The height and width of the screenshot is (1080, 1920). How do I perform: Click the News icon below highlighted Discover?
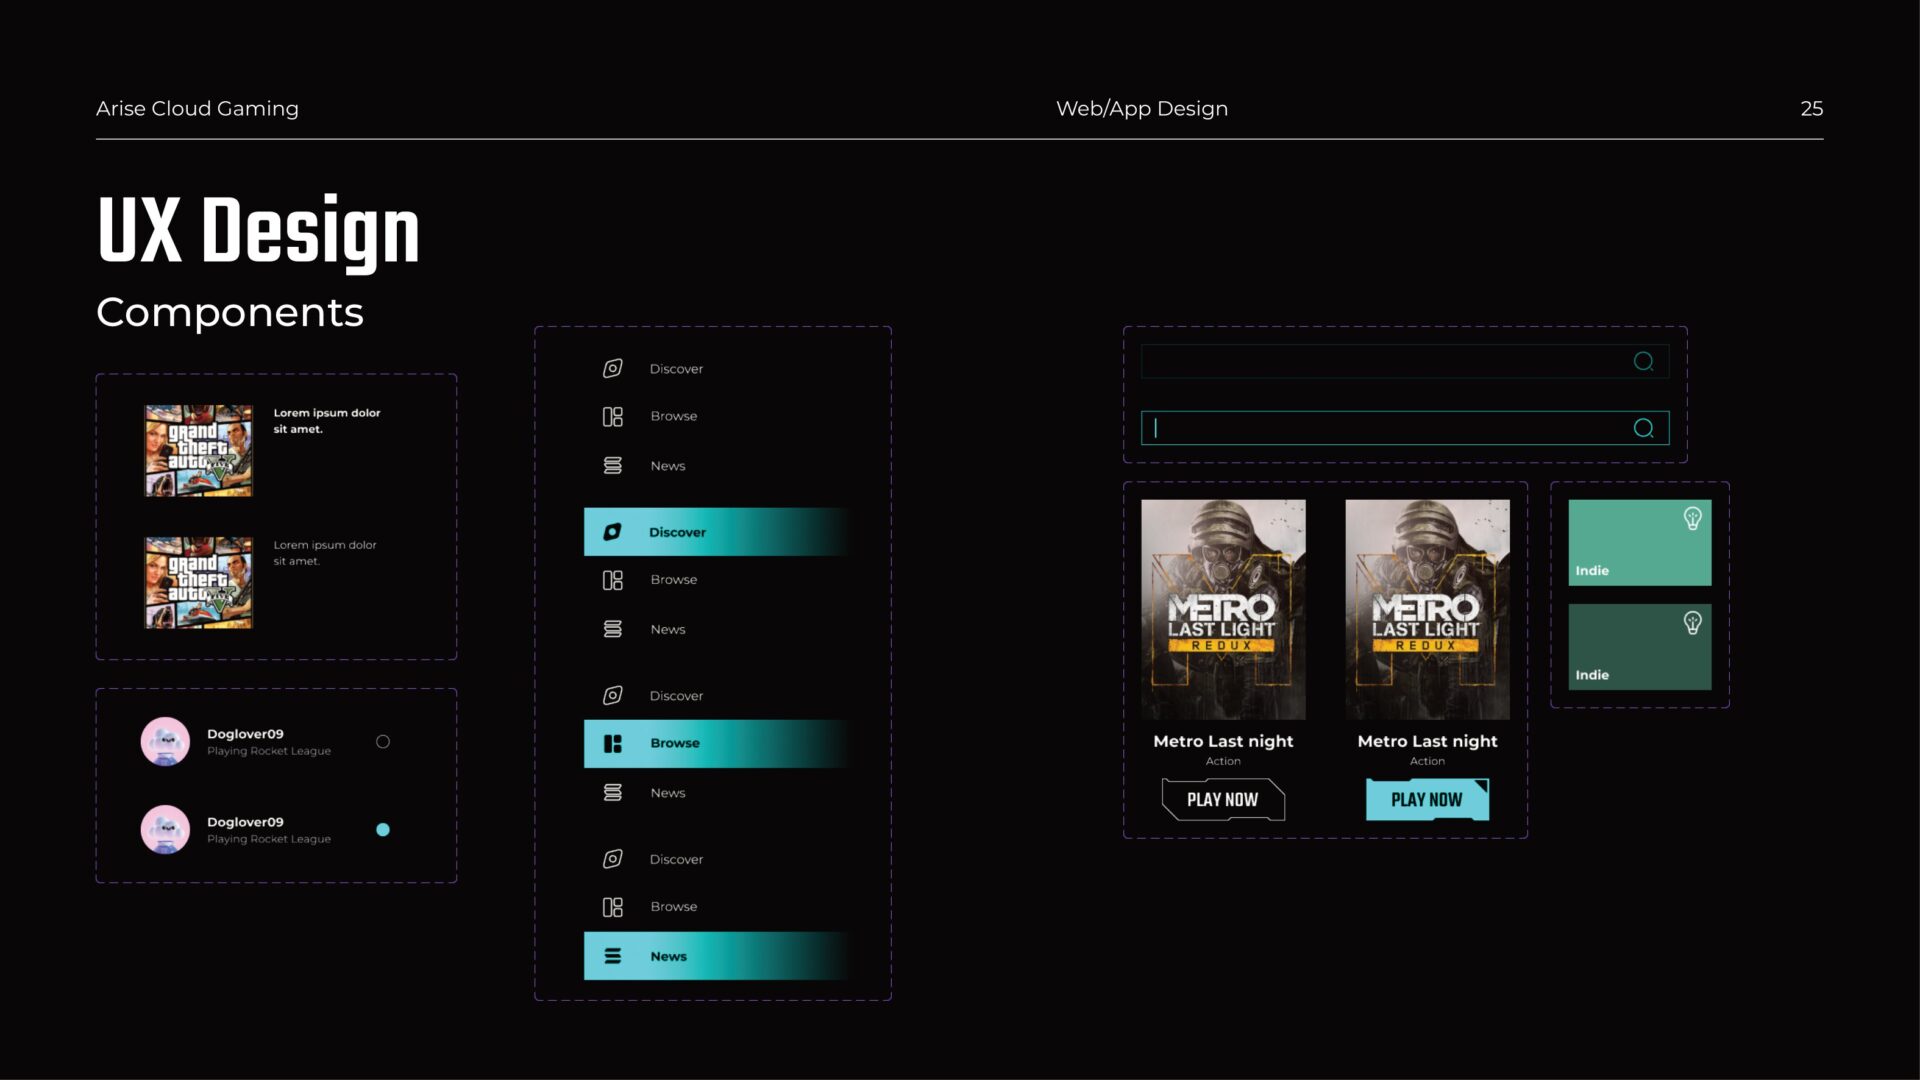pos(613,629)
